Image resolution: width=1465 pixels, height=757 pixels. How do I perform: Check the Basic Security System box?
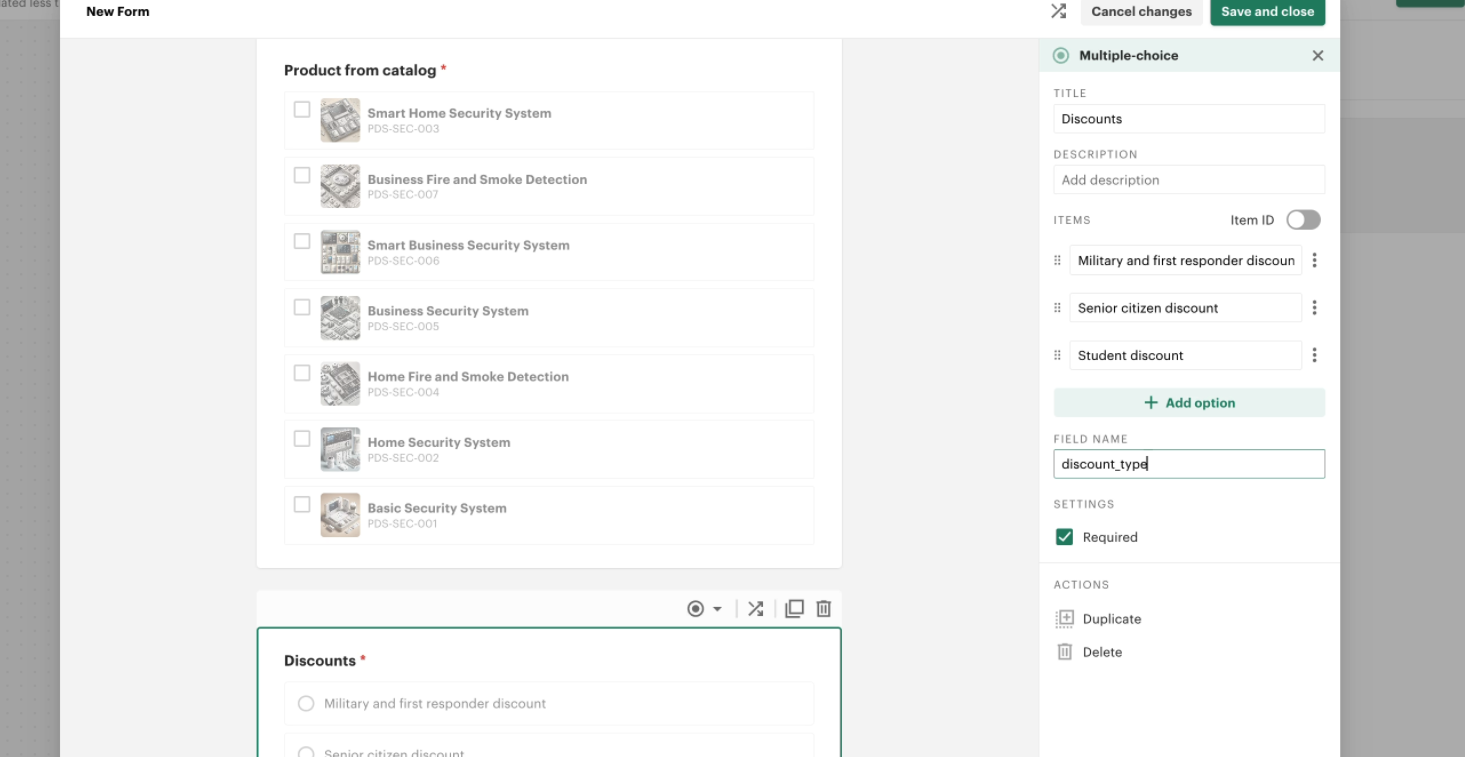302,505
